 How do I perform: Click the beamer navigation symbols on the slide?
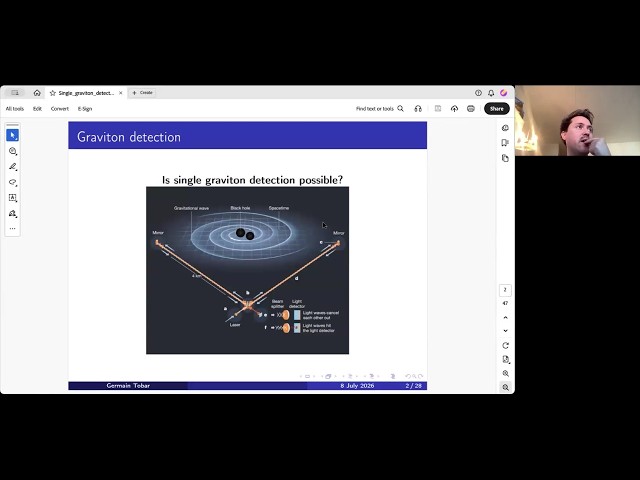362,376
